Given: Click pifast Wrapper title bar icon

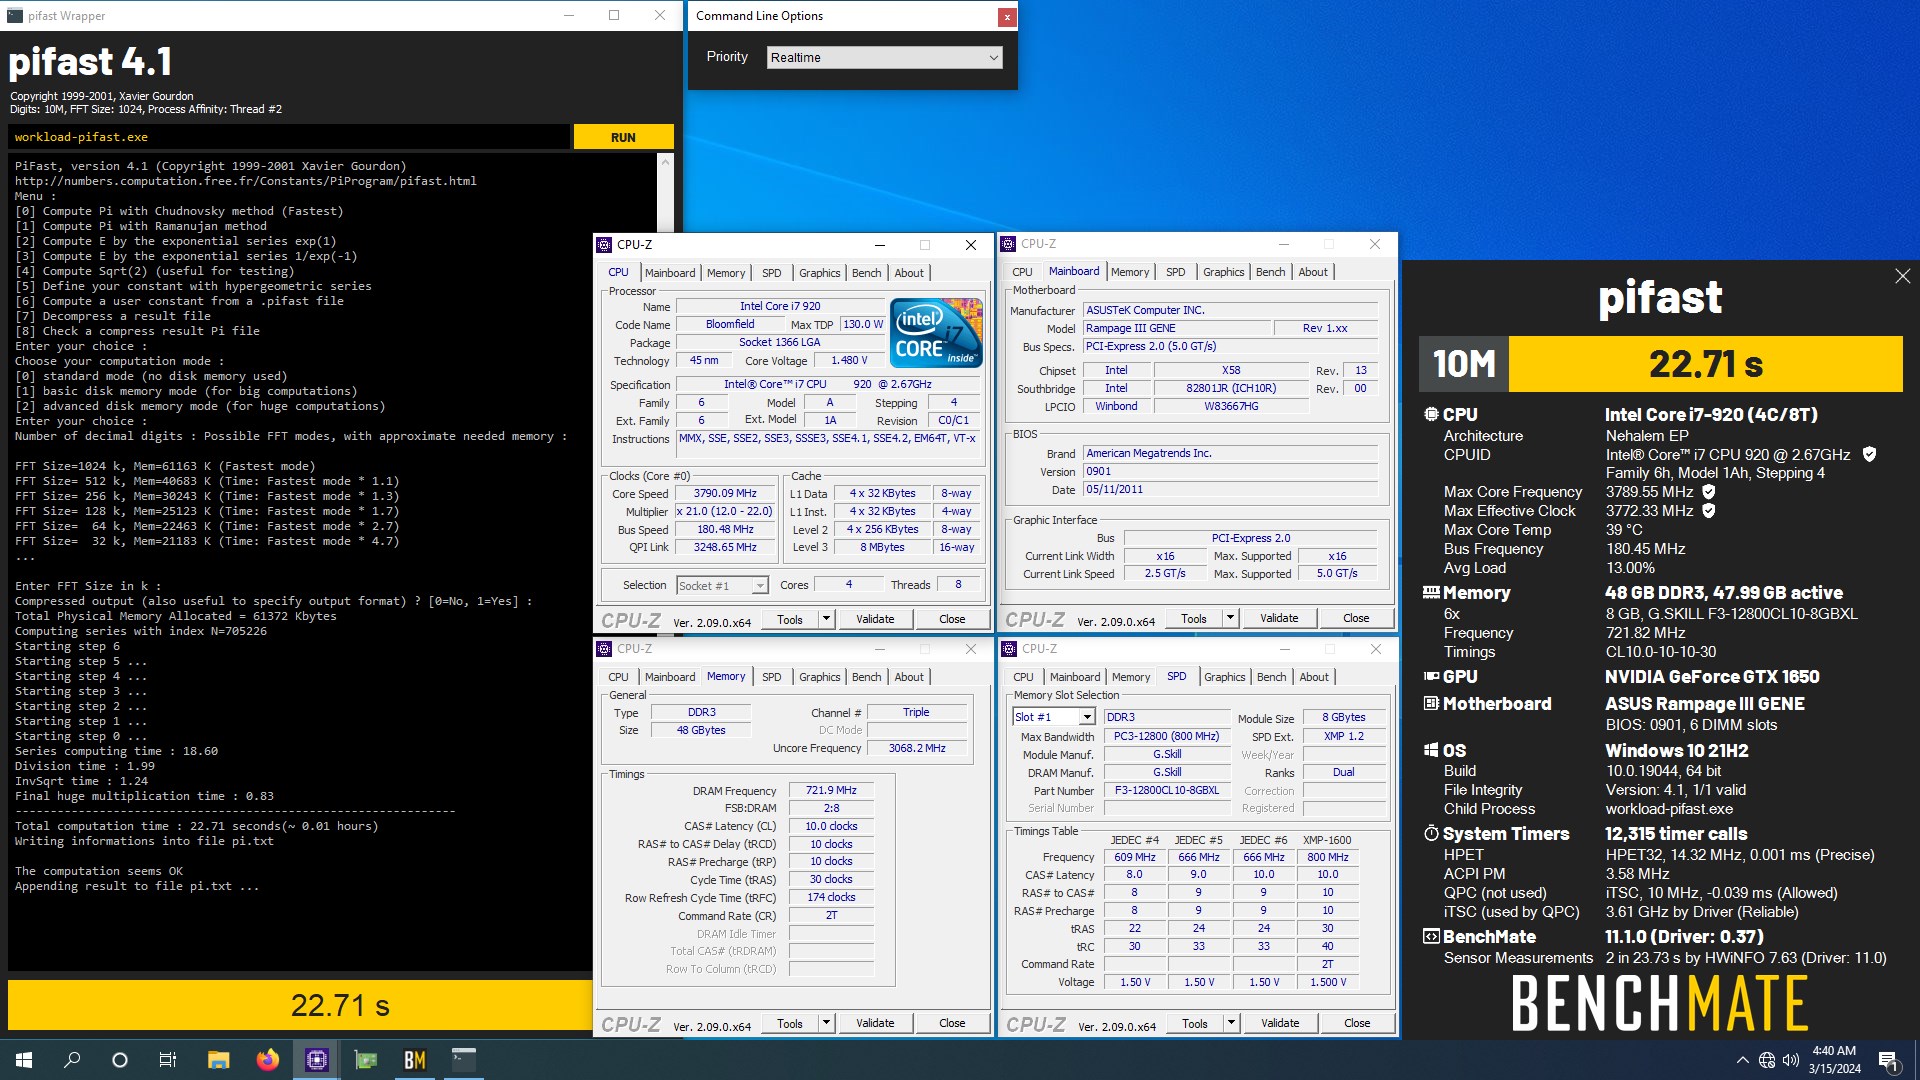Looking at the screenshot, I should [14, 15].
